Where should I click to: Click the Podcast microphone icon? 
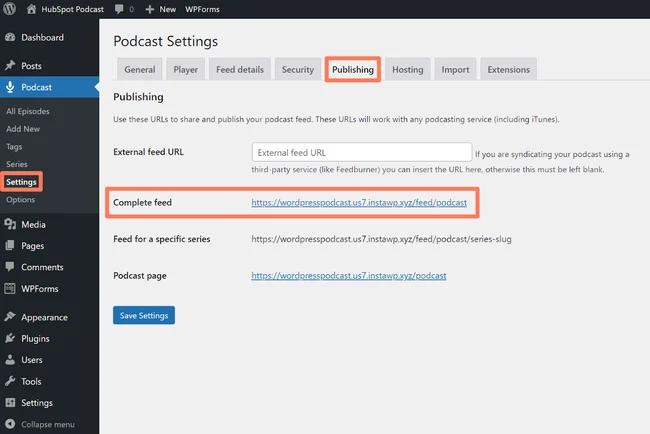(x=10, y=87)
